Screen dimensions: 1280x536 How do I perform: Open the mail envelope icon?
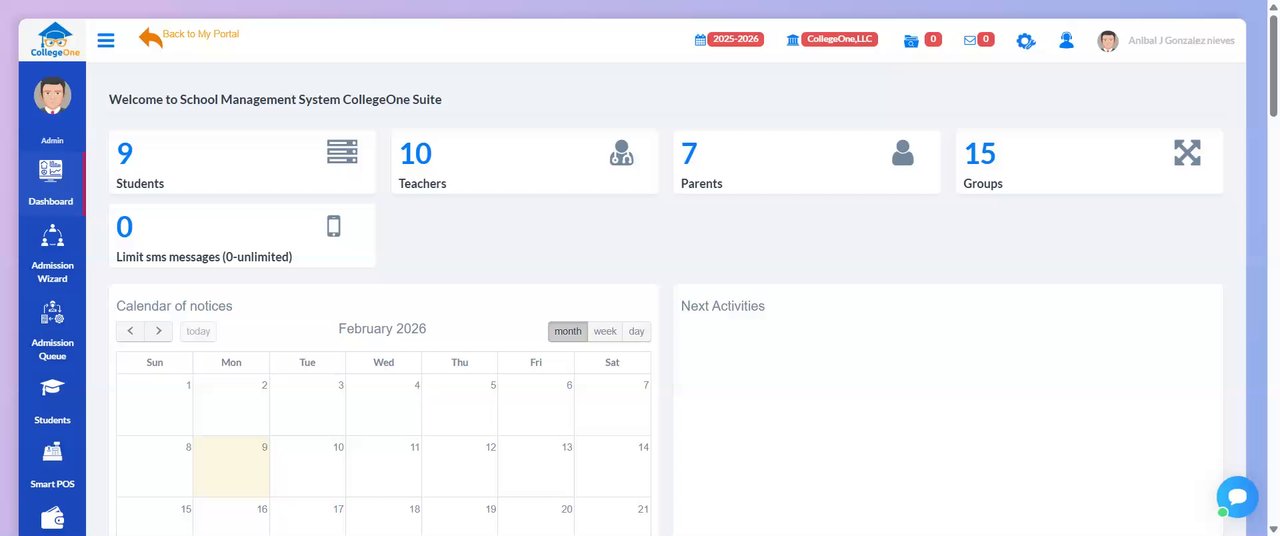point(970,40)
